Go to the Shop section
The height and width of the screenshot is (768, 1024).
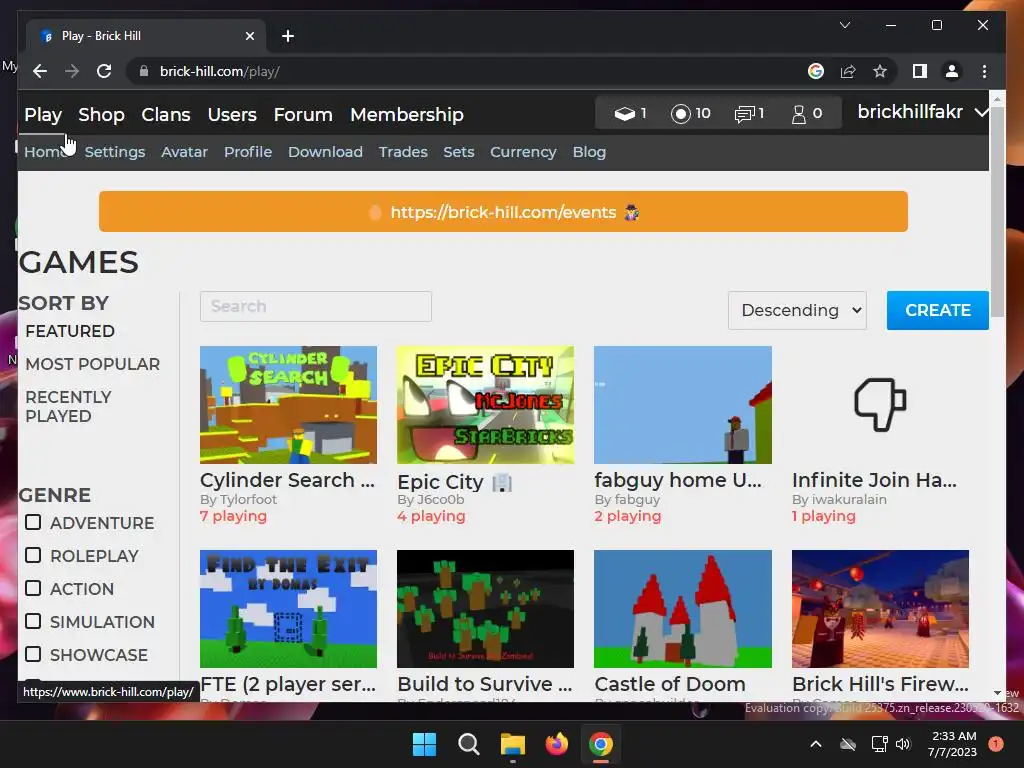point(101,115)
